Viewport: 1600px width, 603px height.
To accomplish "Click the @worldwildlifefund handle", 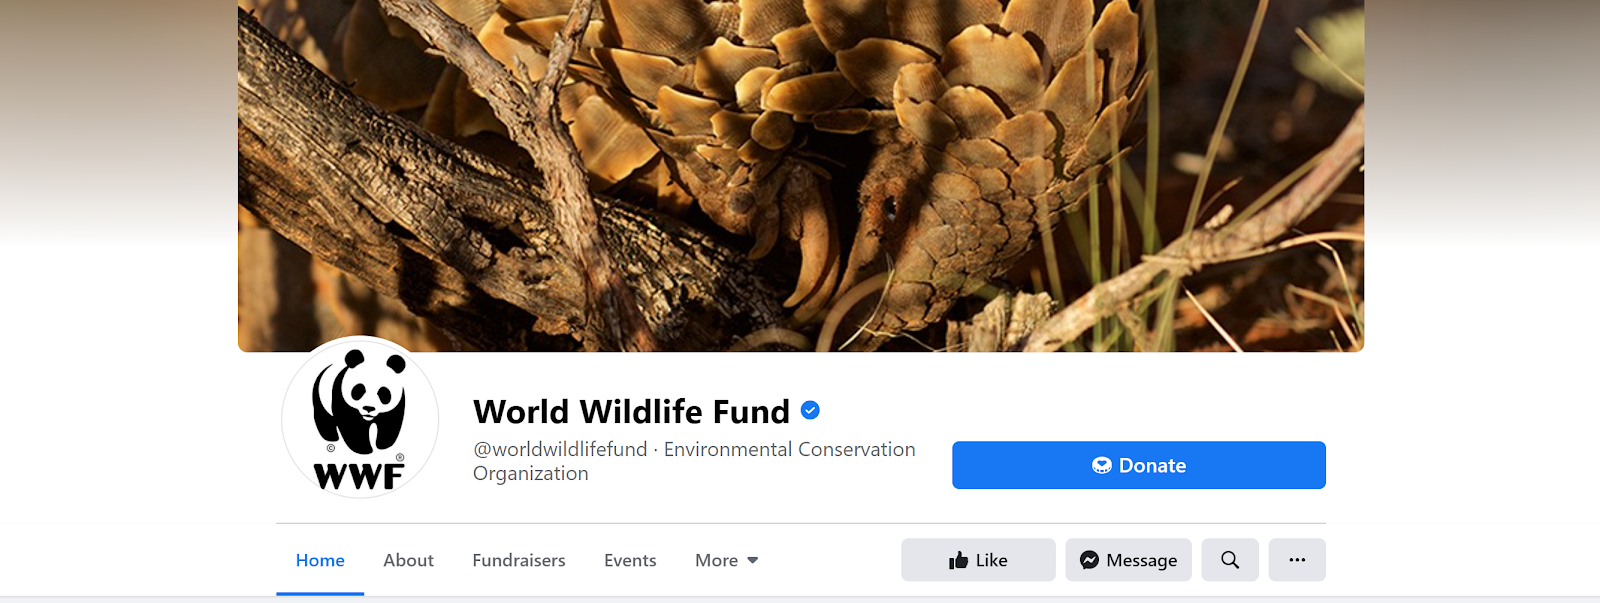I will coord(560,449).
